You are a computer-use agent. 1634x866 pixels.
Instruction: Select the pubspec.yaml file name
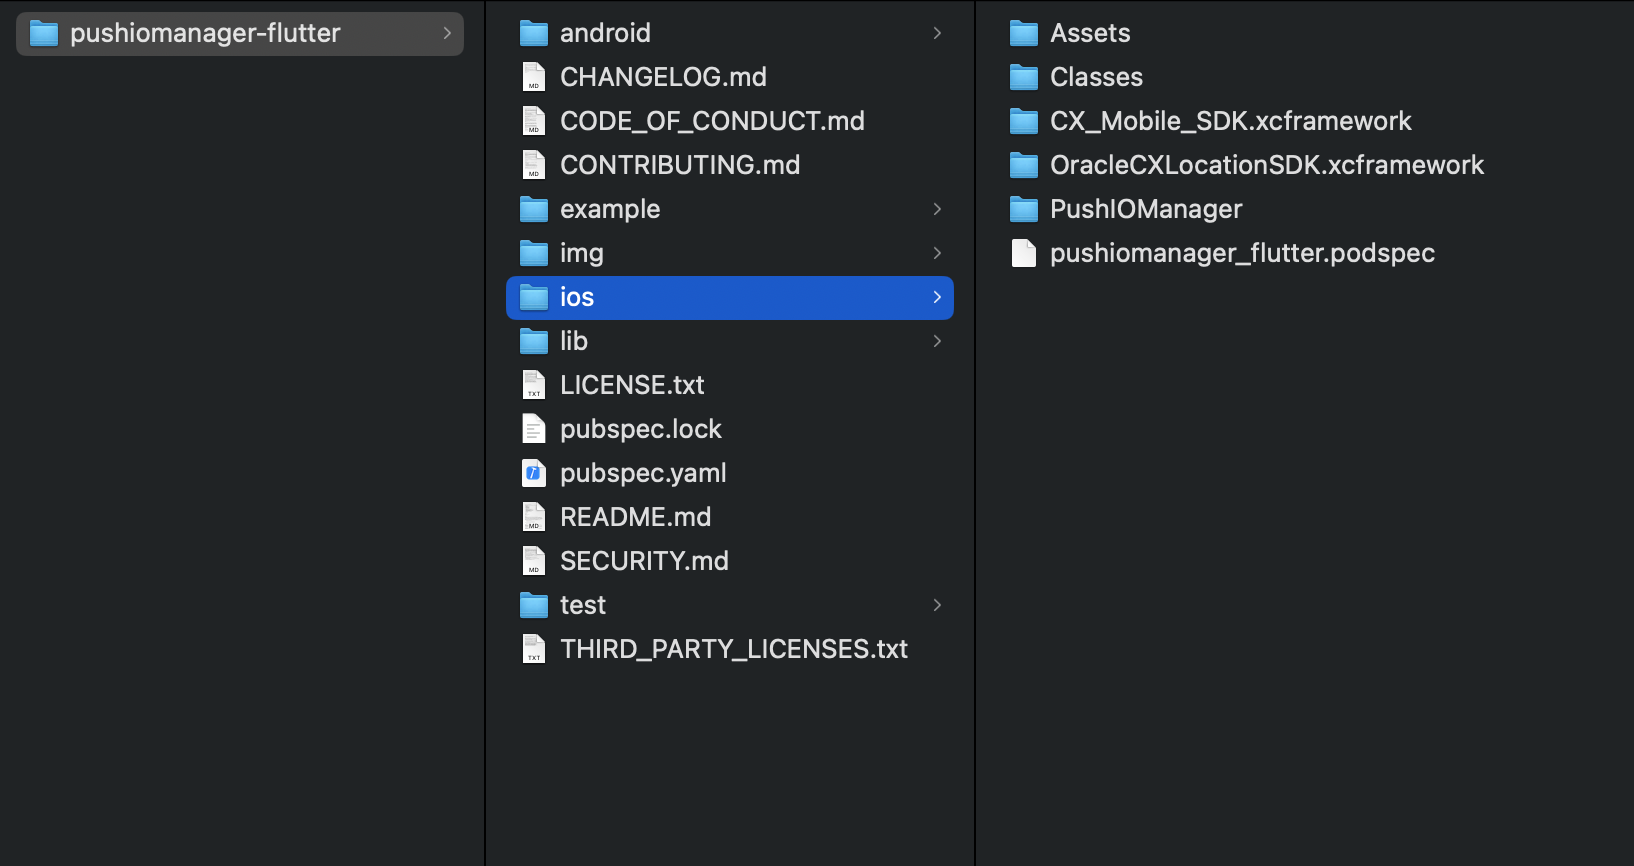click(x=643, y=473)
